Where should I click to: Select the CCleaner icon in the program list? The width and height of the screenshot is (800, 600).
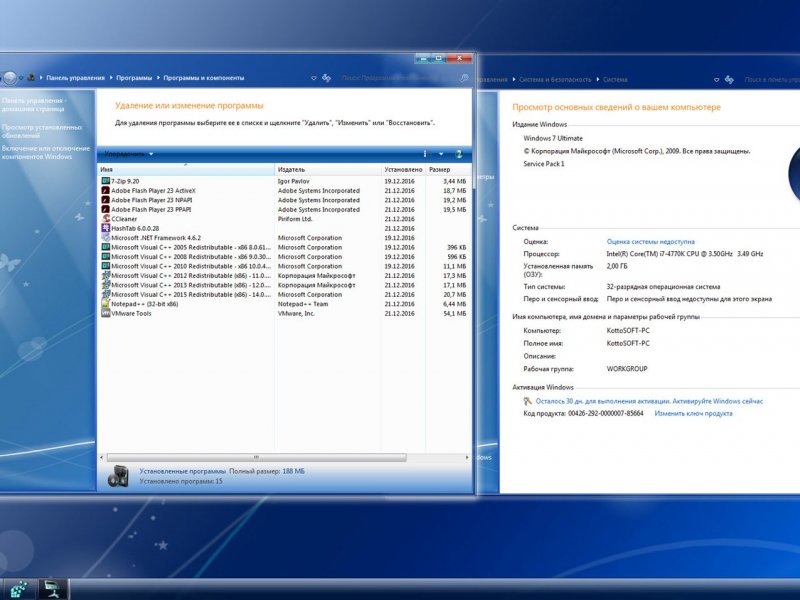click(106, 219)
